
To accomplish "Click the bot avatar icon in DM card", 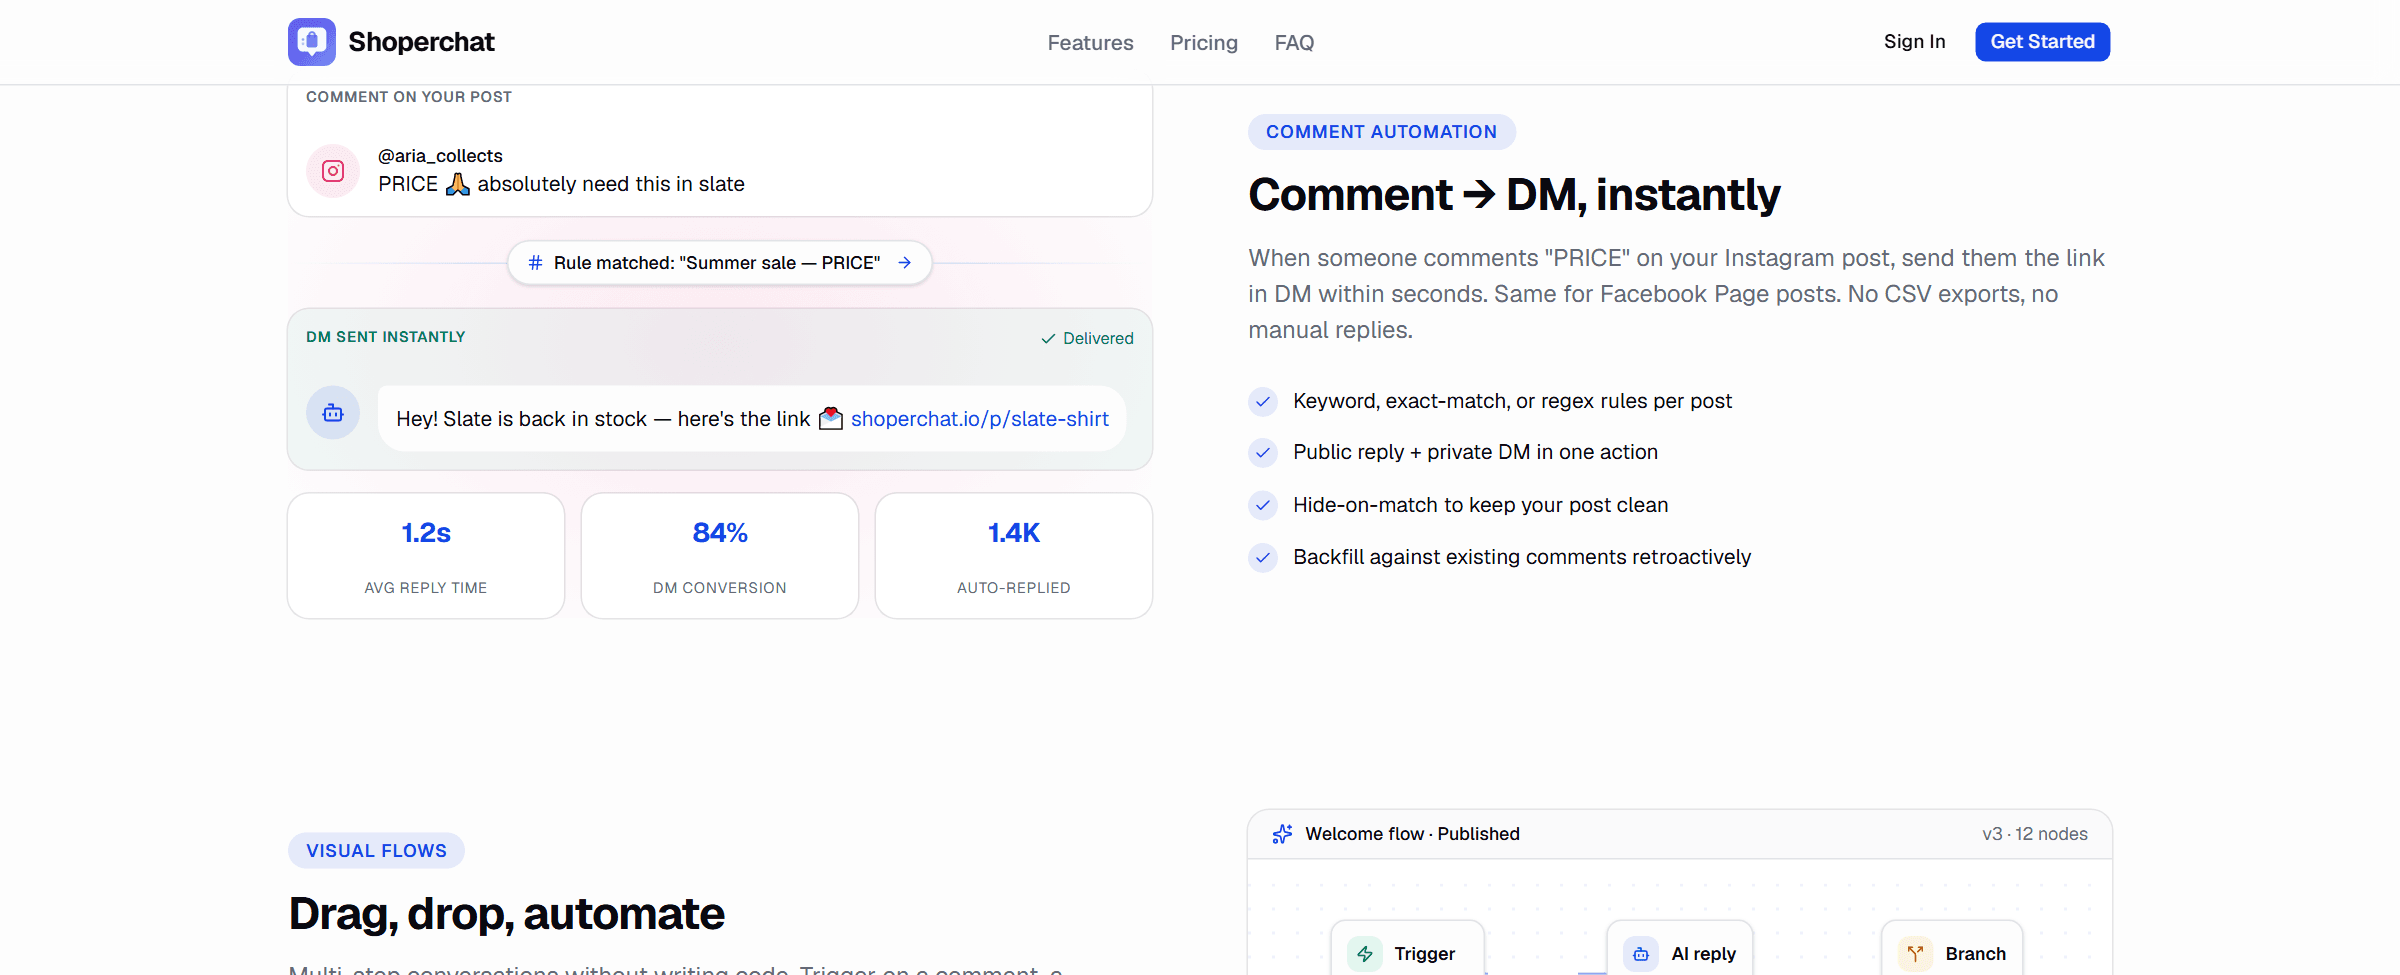I will coord(333,412).
